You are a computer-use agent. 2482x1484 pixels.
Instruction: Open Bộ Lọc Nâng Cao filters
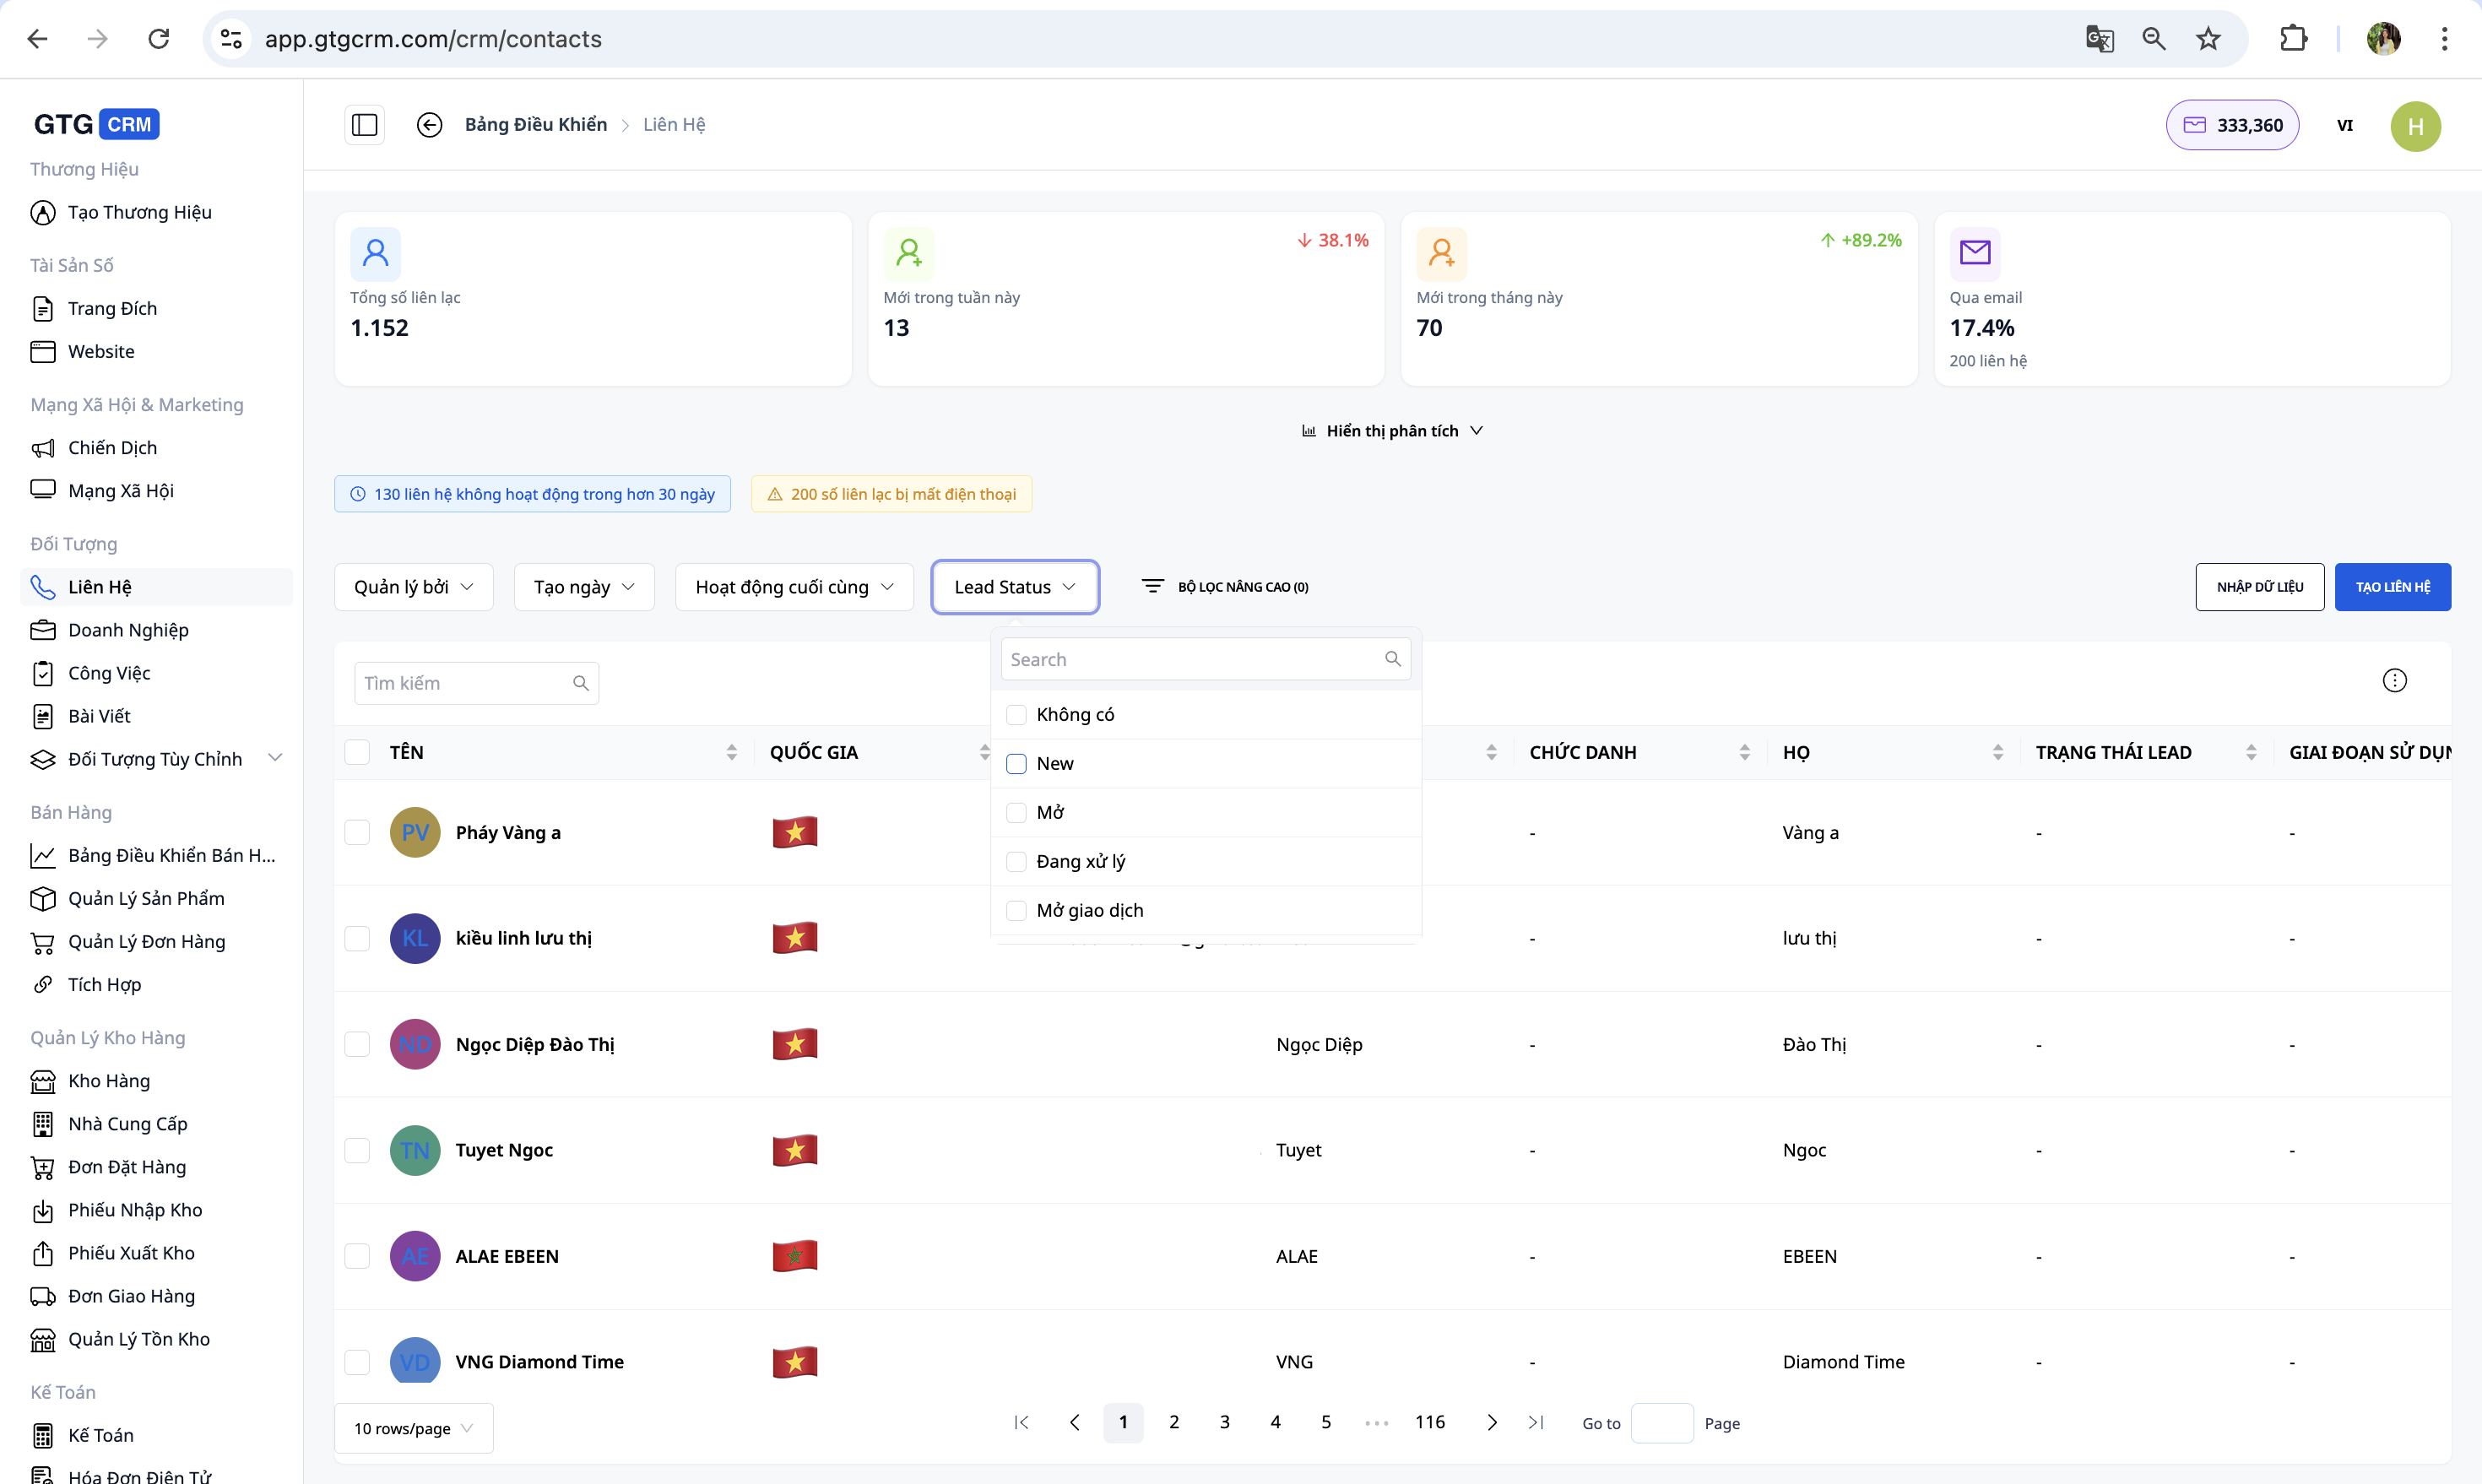point(1226,587)
